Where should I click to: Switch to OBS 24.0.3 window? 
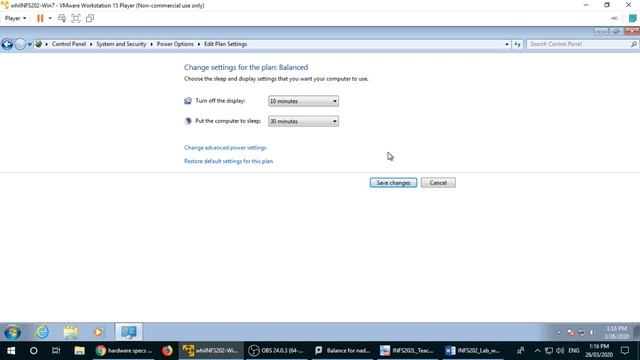coord(276,351)
